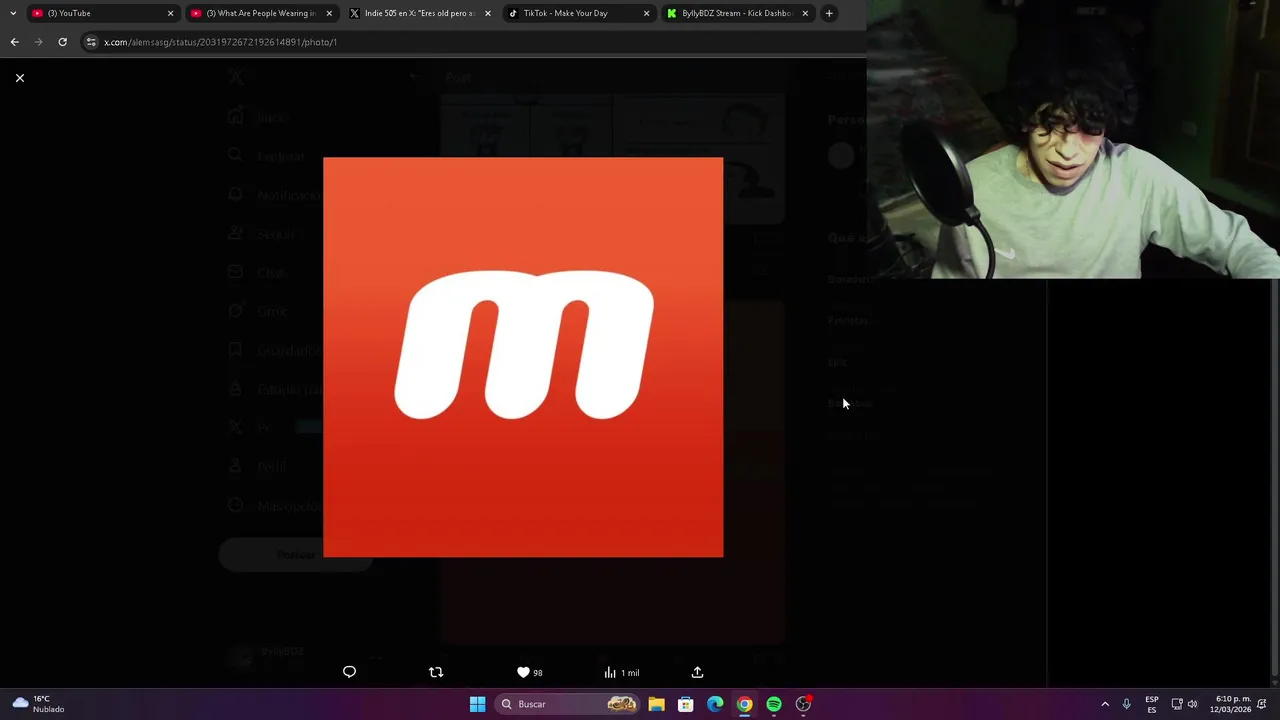Image resolution: width=1280 pixels, height=720 pixels.
Task: Focus the x.com address bar URL
Action: click(x=220, y=42)
